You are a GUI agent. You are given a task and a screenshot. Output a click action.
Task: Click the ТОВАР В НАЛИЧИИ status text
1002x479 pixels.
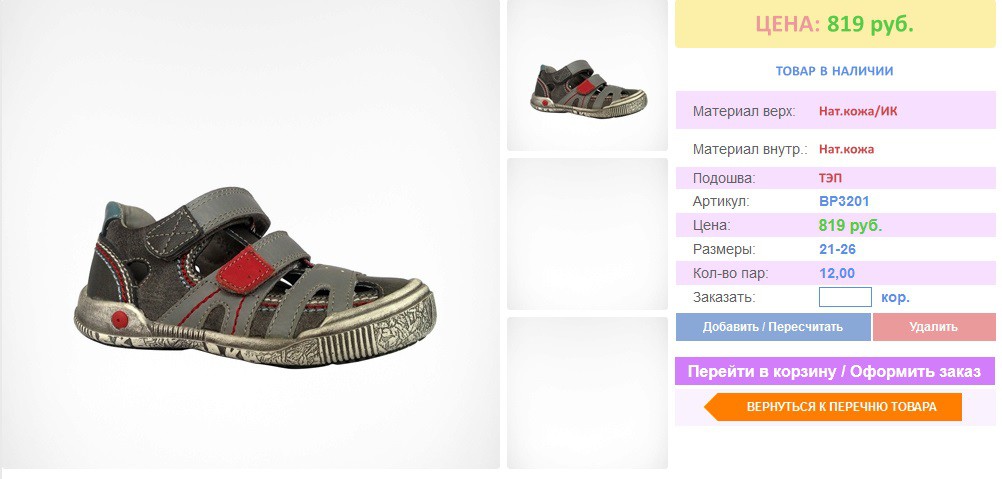click(835, 71)
